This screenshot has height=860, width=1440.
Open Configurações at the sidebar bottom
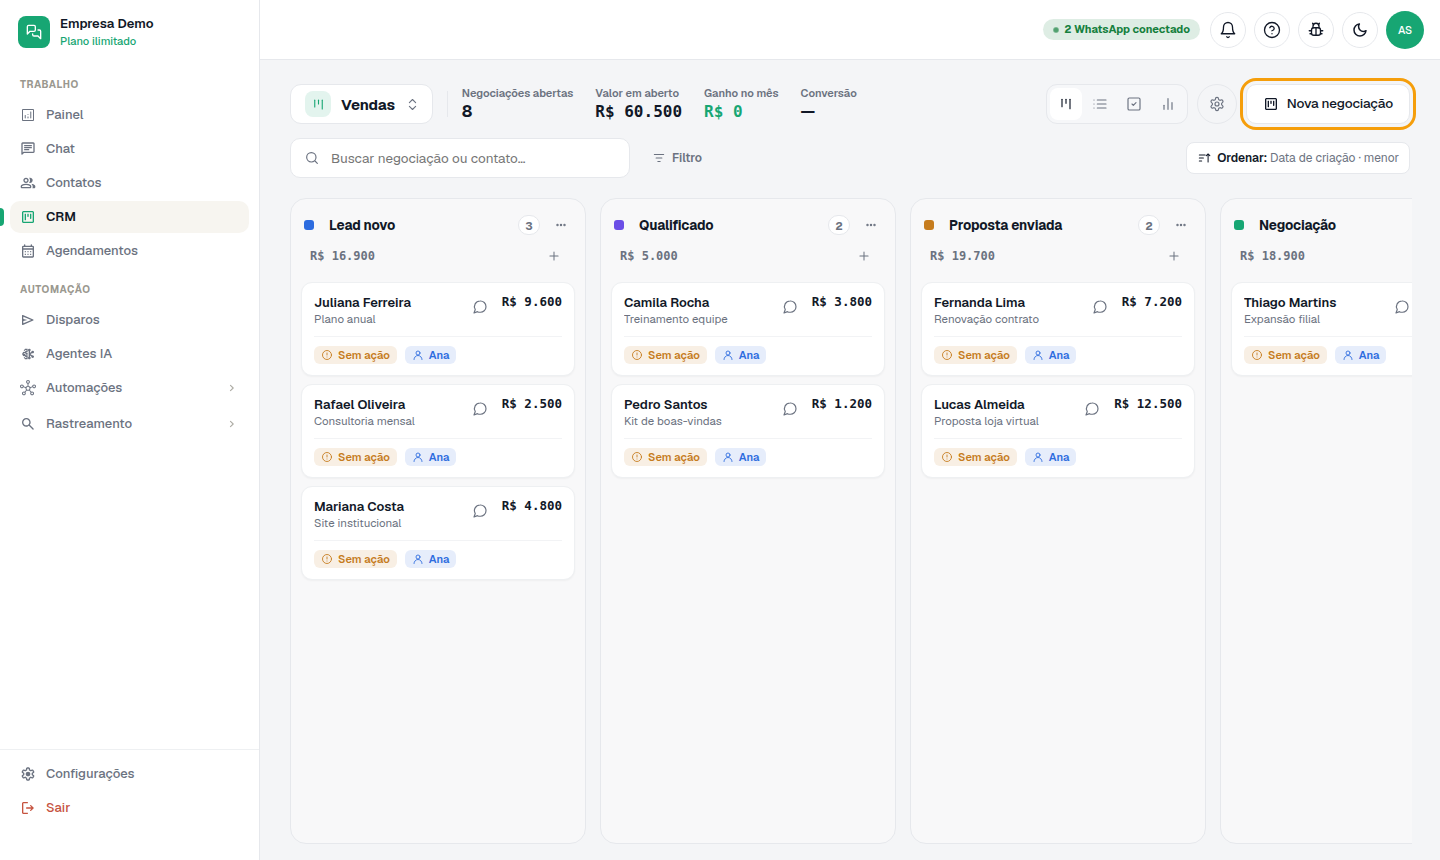pyautogui.click(x=130, y=774)
